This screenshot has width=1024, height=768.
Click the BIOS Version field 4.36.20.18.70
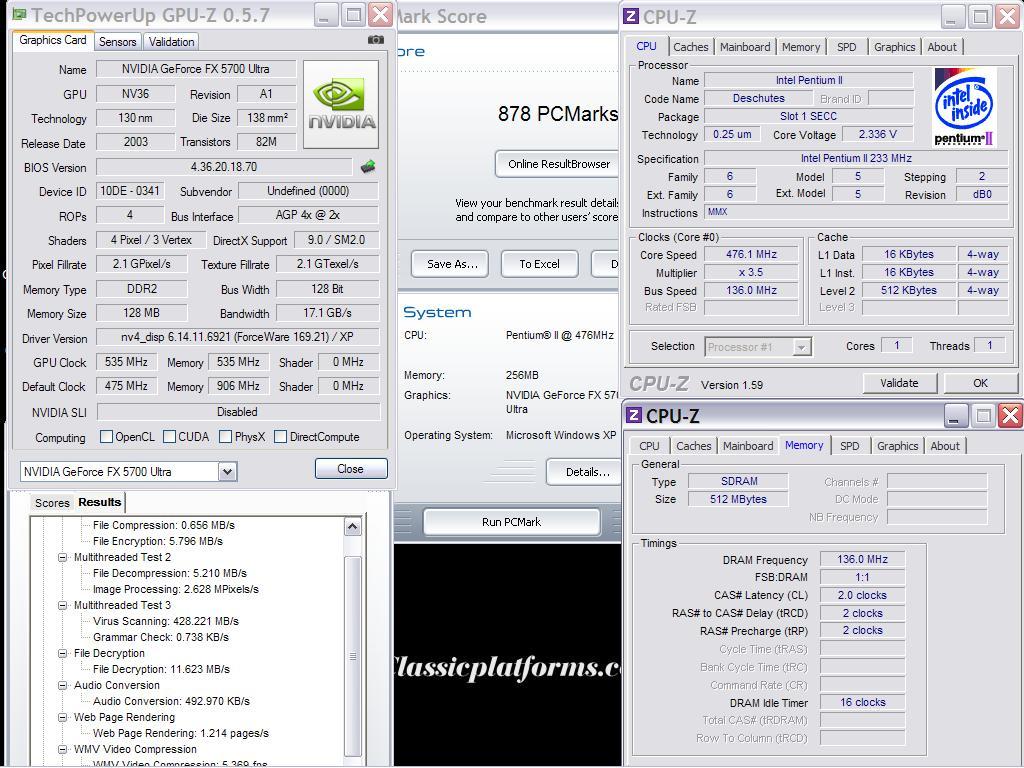pyautogui.click(x=224, y=167)
